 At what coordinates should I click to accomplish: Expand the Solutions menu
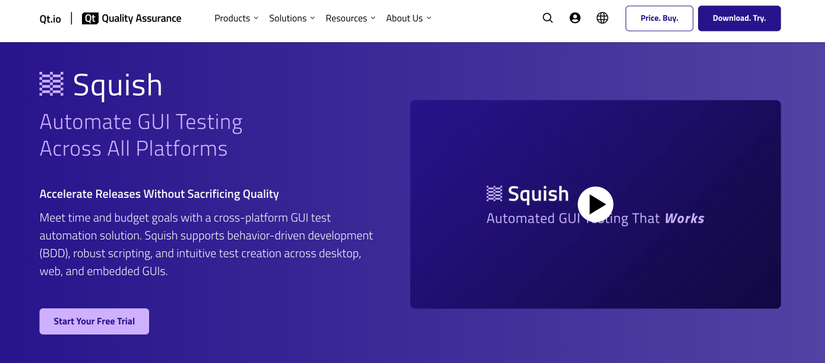click(x=292, y=18)
